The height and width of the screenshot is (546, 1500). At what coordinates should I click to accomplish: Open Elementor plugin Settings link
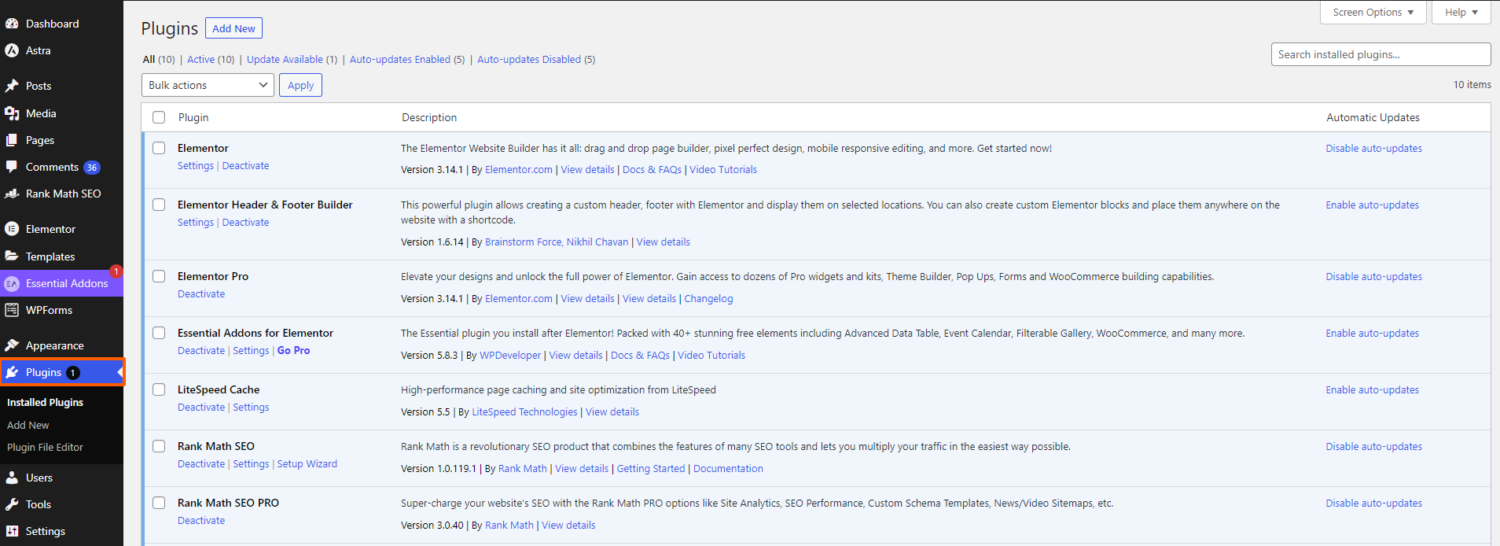pos(196,166)
